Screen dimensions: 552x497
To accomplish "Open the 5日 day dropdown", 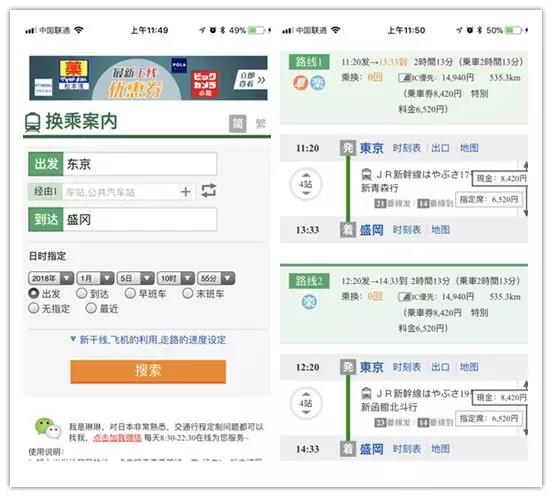I will (136, 278).
